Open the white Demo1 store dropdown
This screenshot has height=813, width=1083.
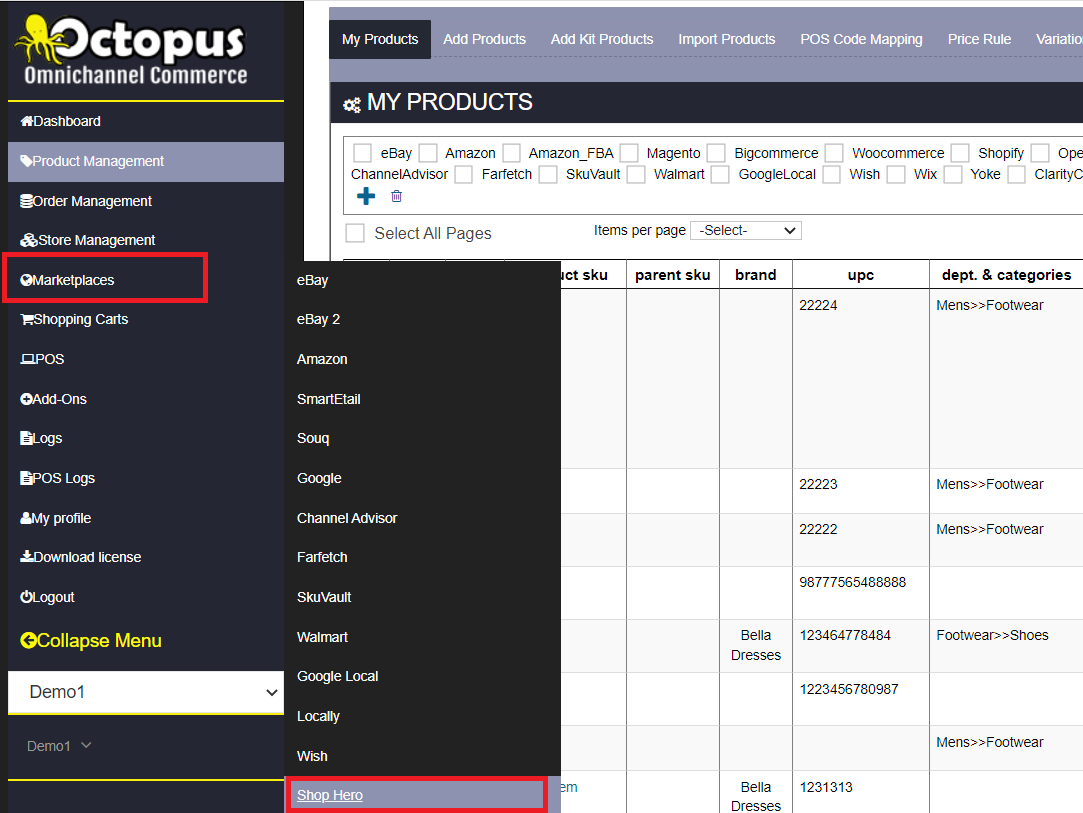pos(146,692)
